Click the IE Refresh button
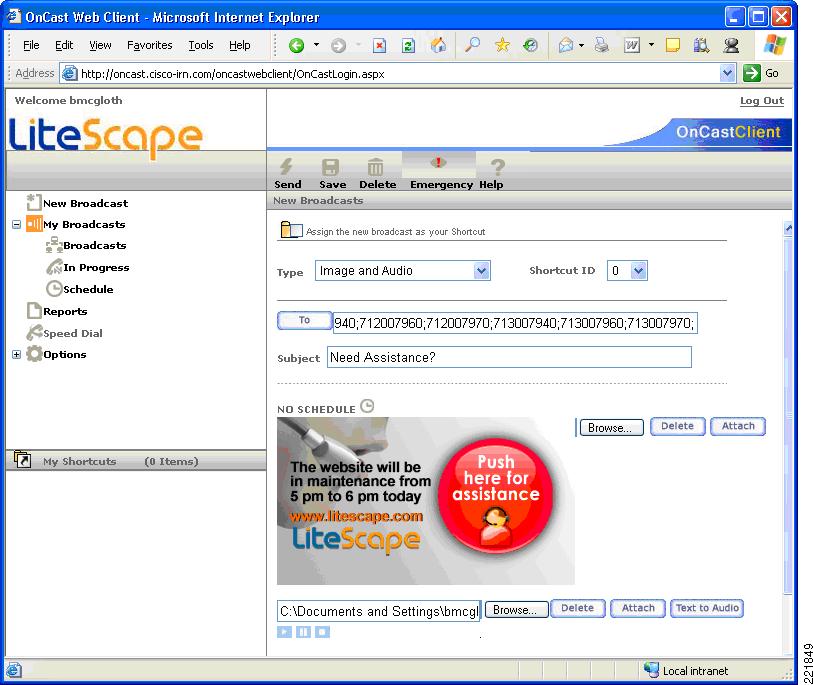This screenshot has height=685, width=813. coord(409,46)
